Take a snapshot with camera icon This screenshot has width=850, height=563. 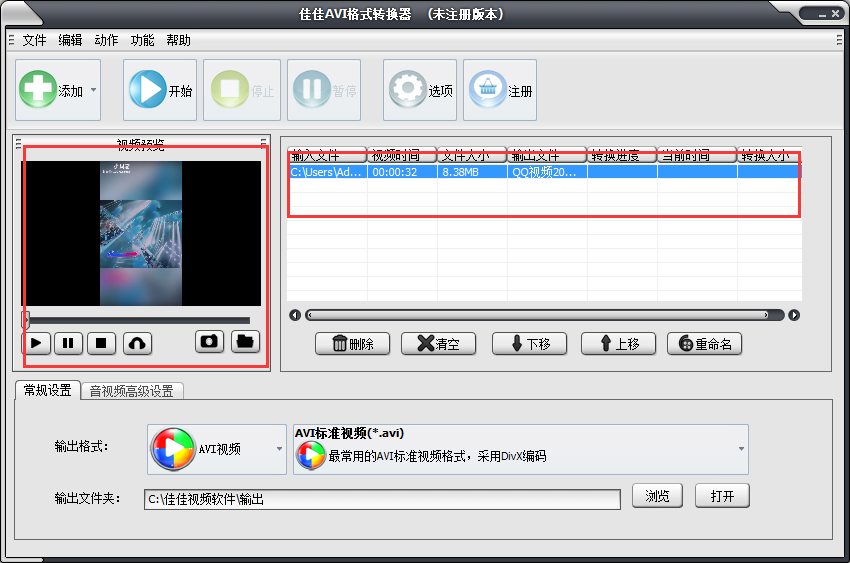pos(209,342)
